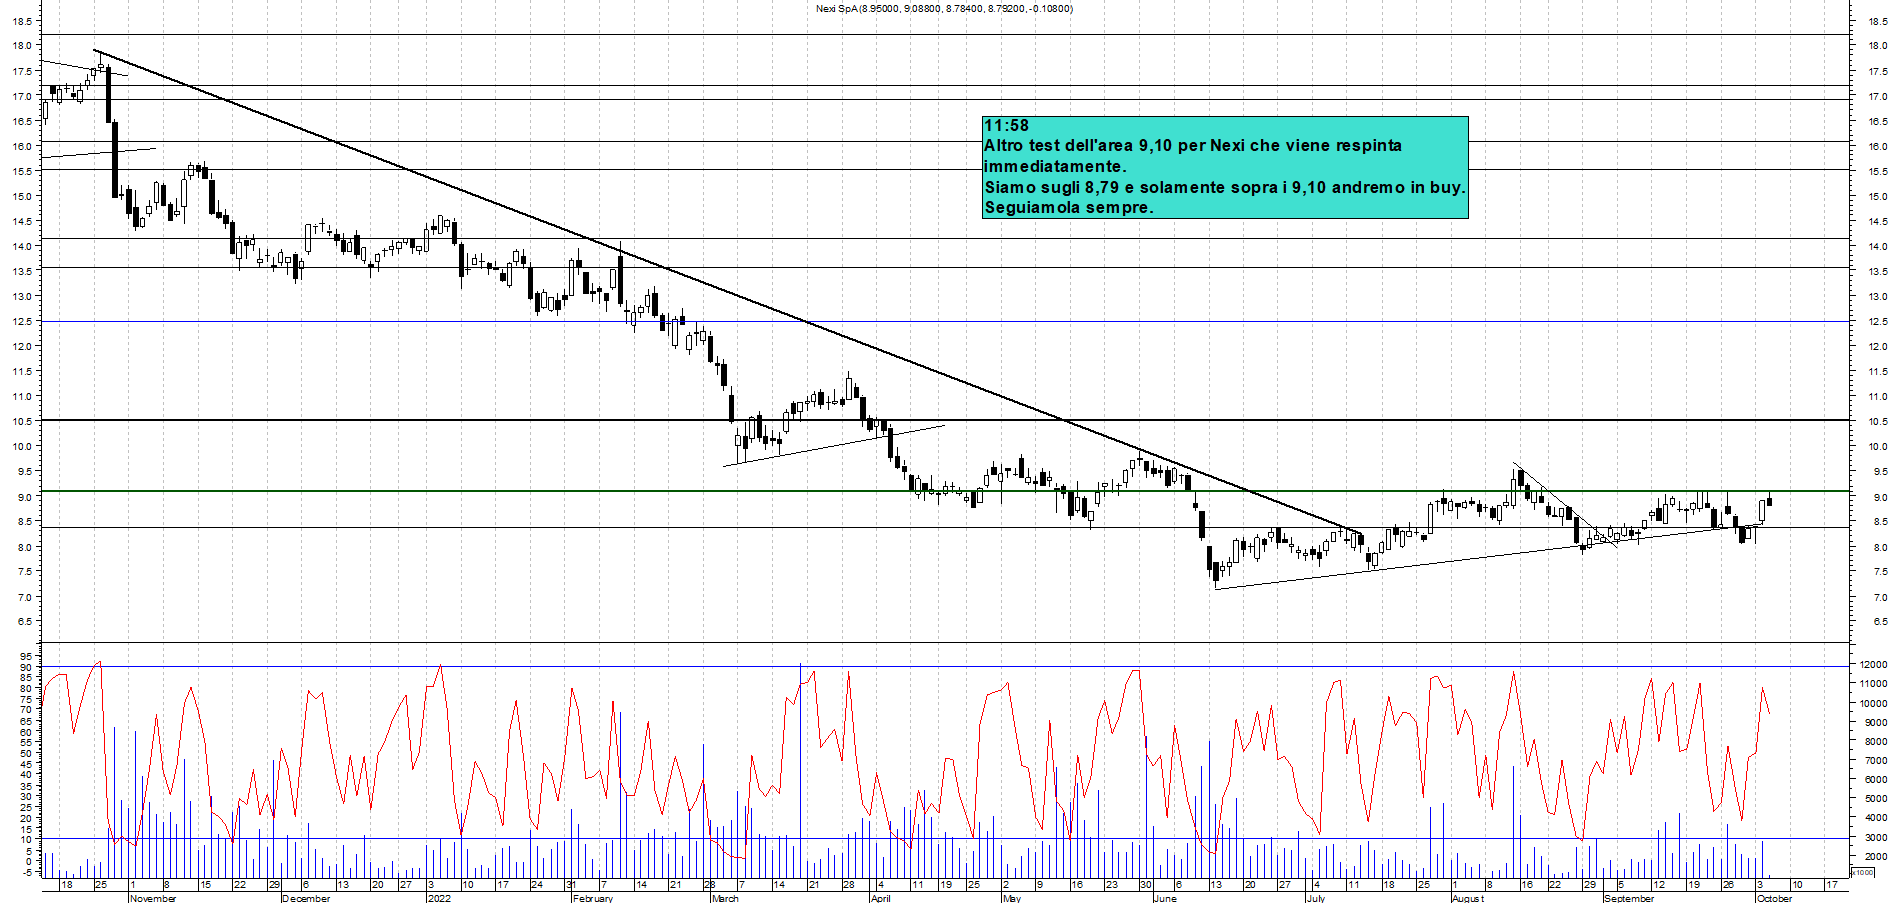
Task: Select "6.5" on the left price axis
Action: tap(24, 621)
